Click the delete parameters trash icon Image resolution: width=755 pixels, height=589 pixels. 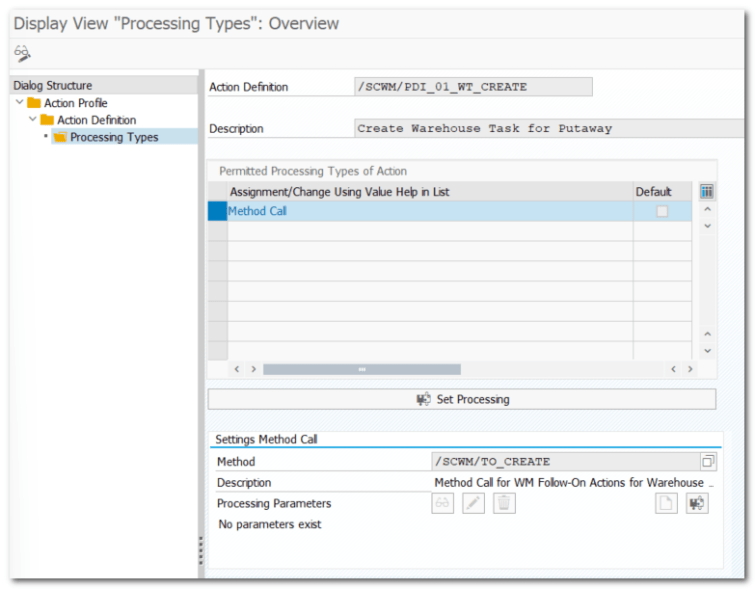click(504, 503)
